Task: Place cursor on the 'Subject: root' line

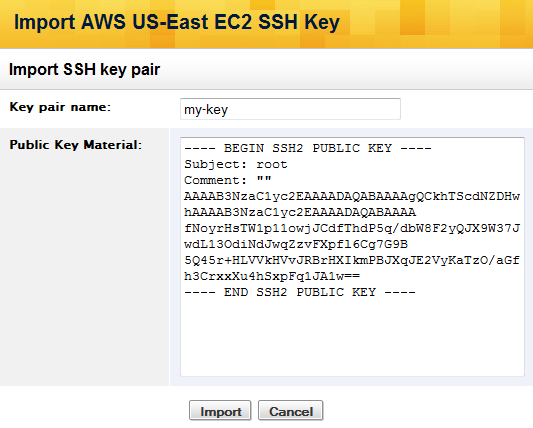Action: (x=236, y=165)
